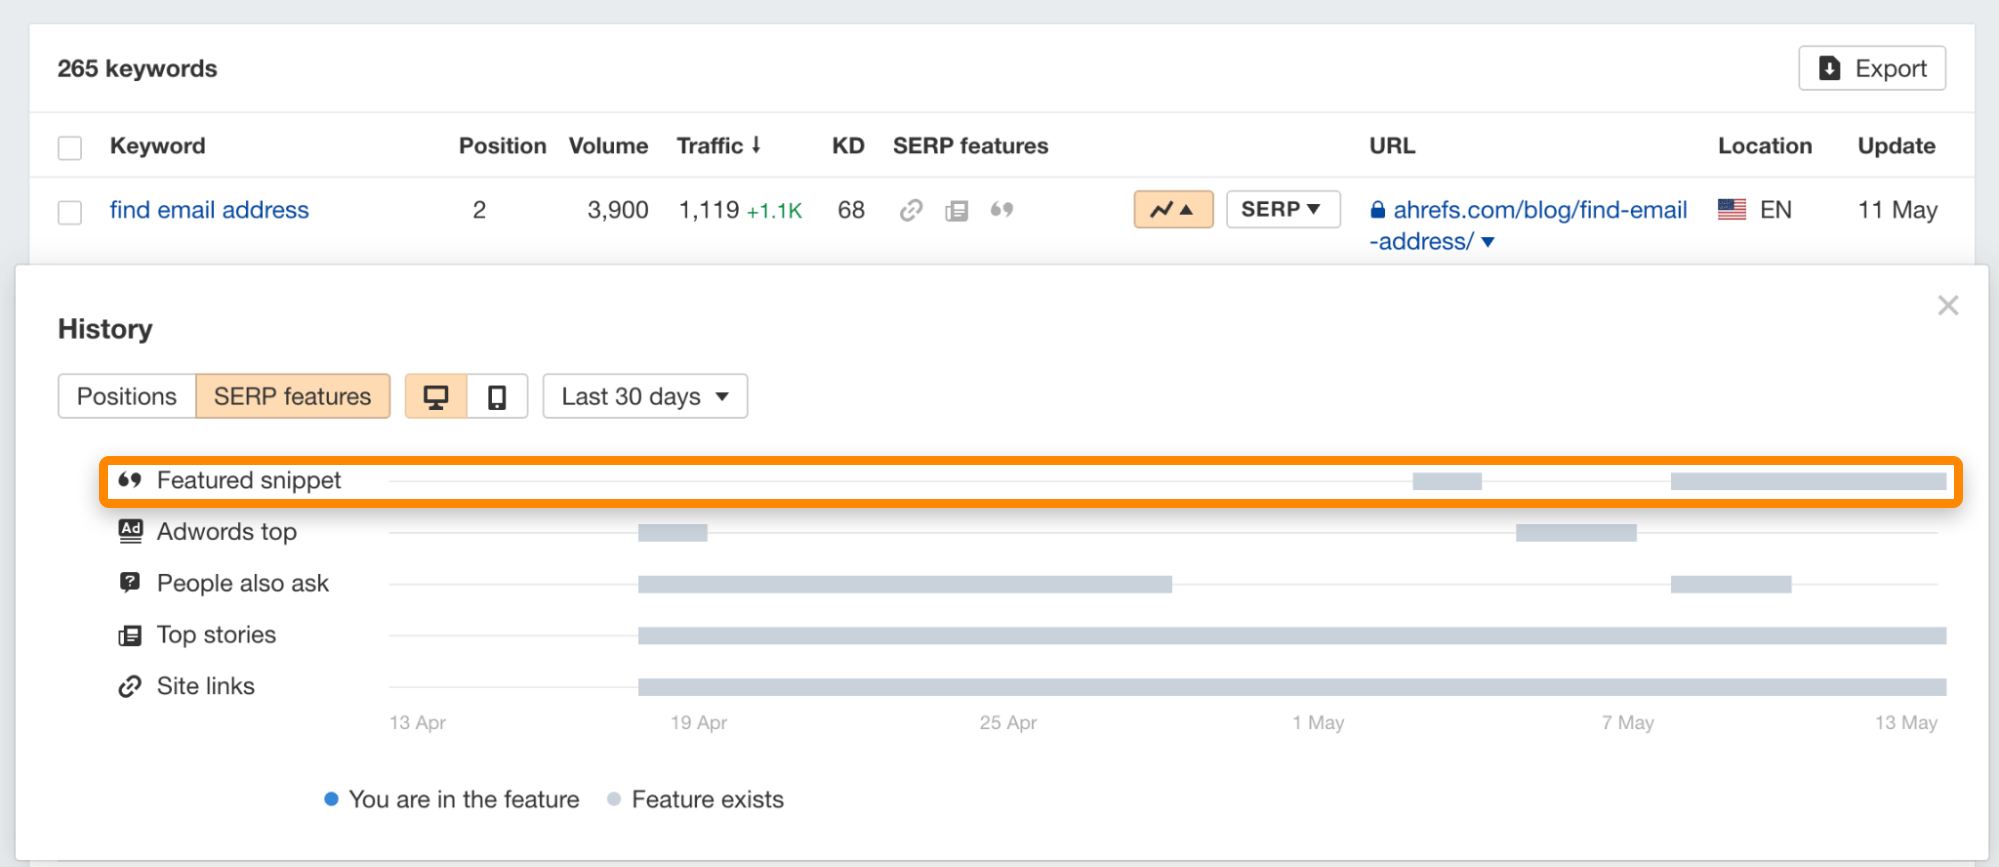Switch to the Positions tab
1999x867 pixels.
coord(127,397)
